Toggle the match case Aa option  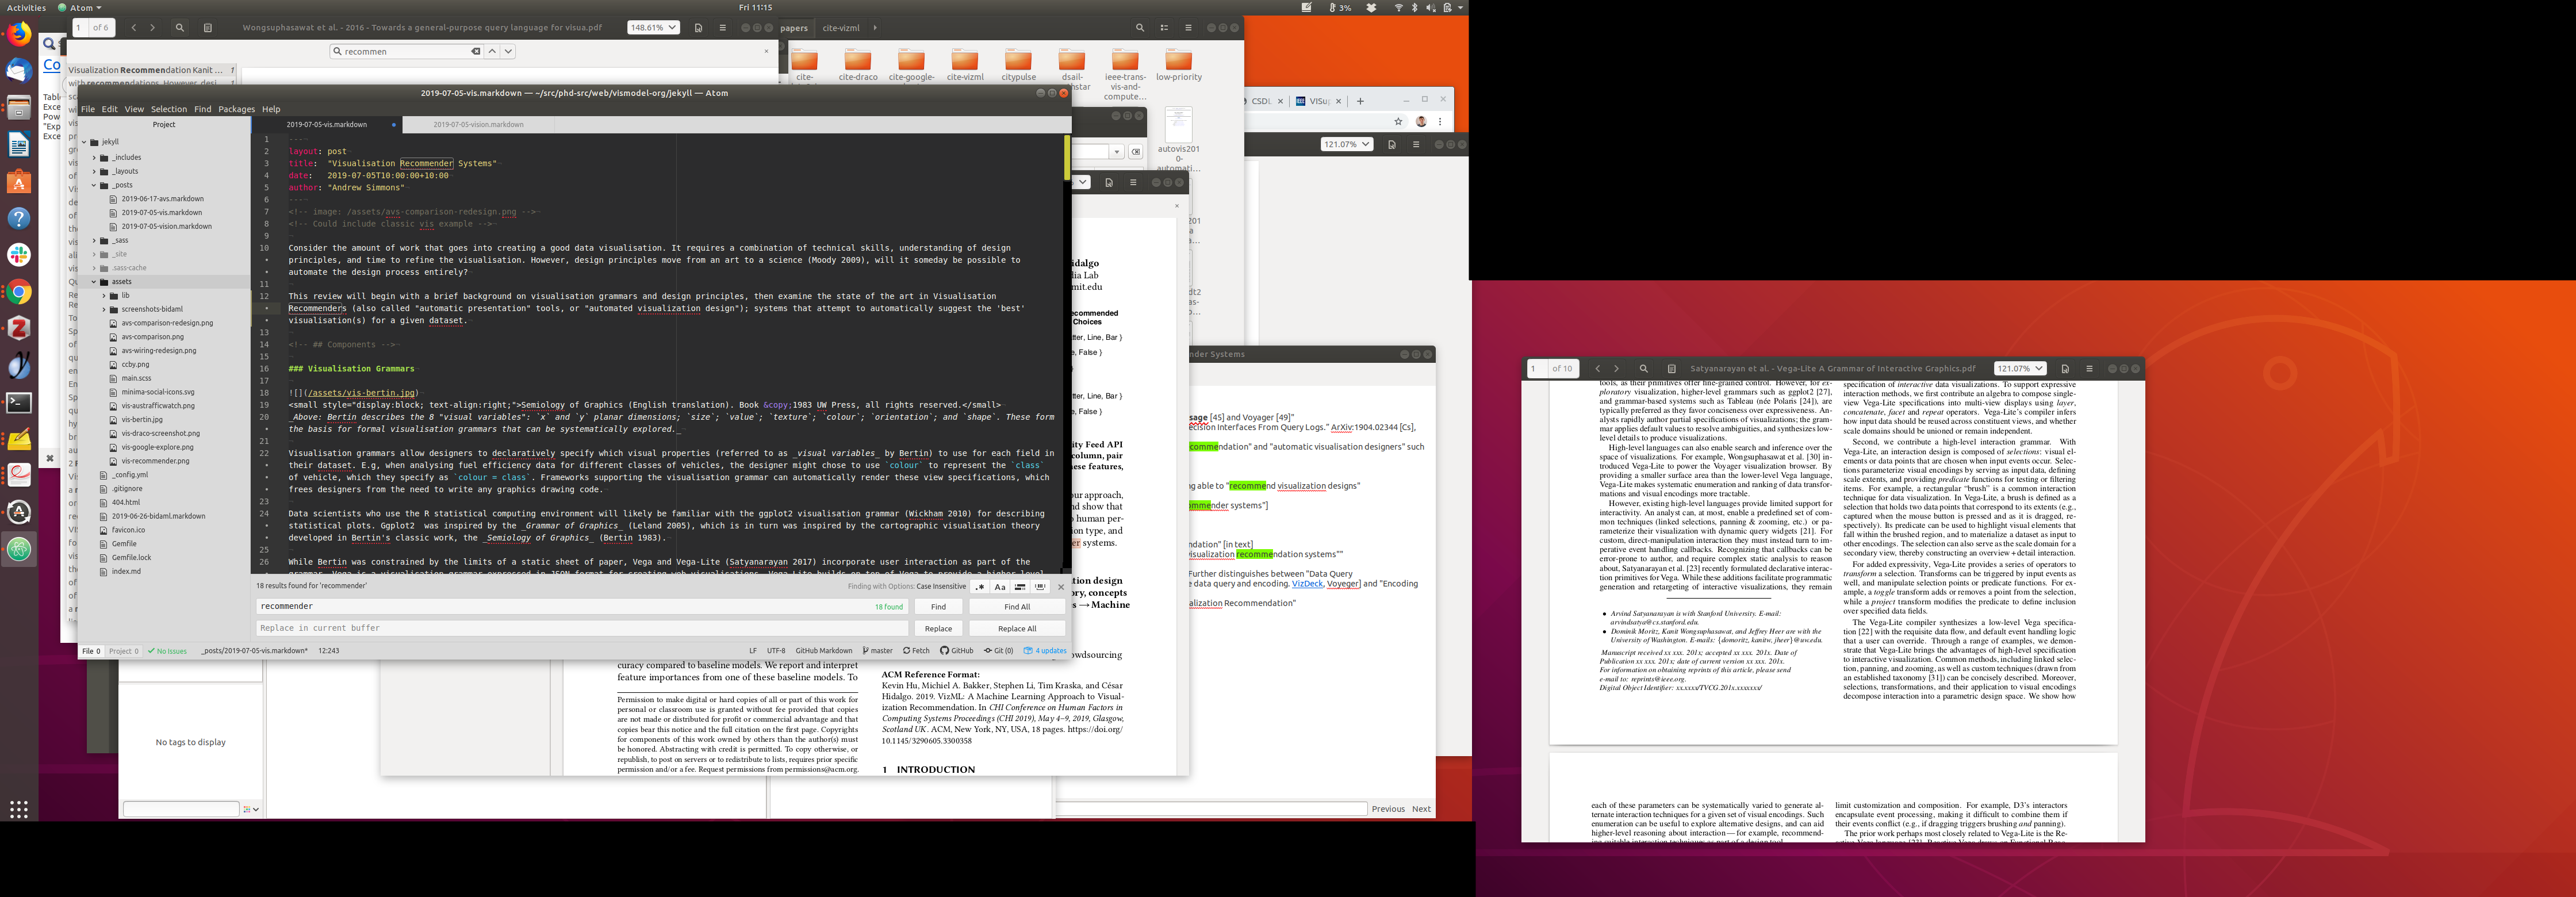point(1000,587)
